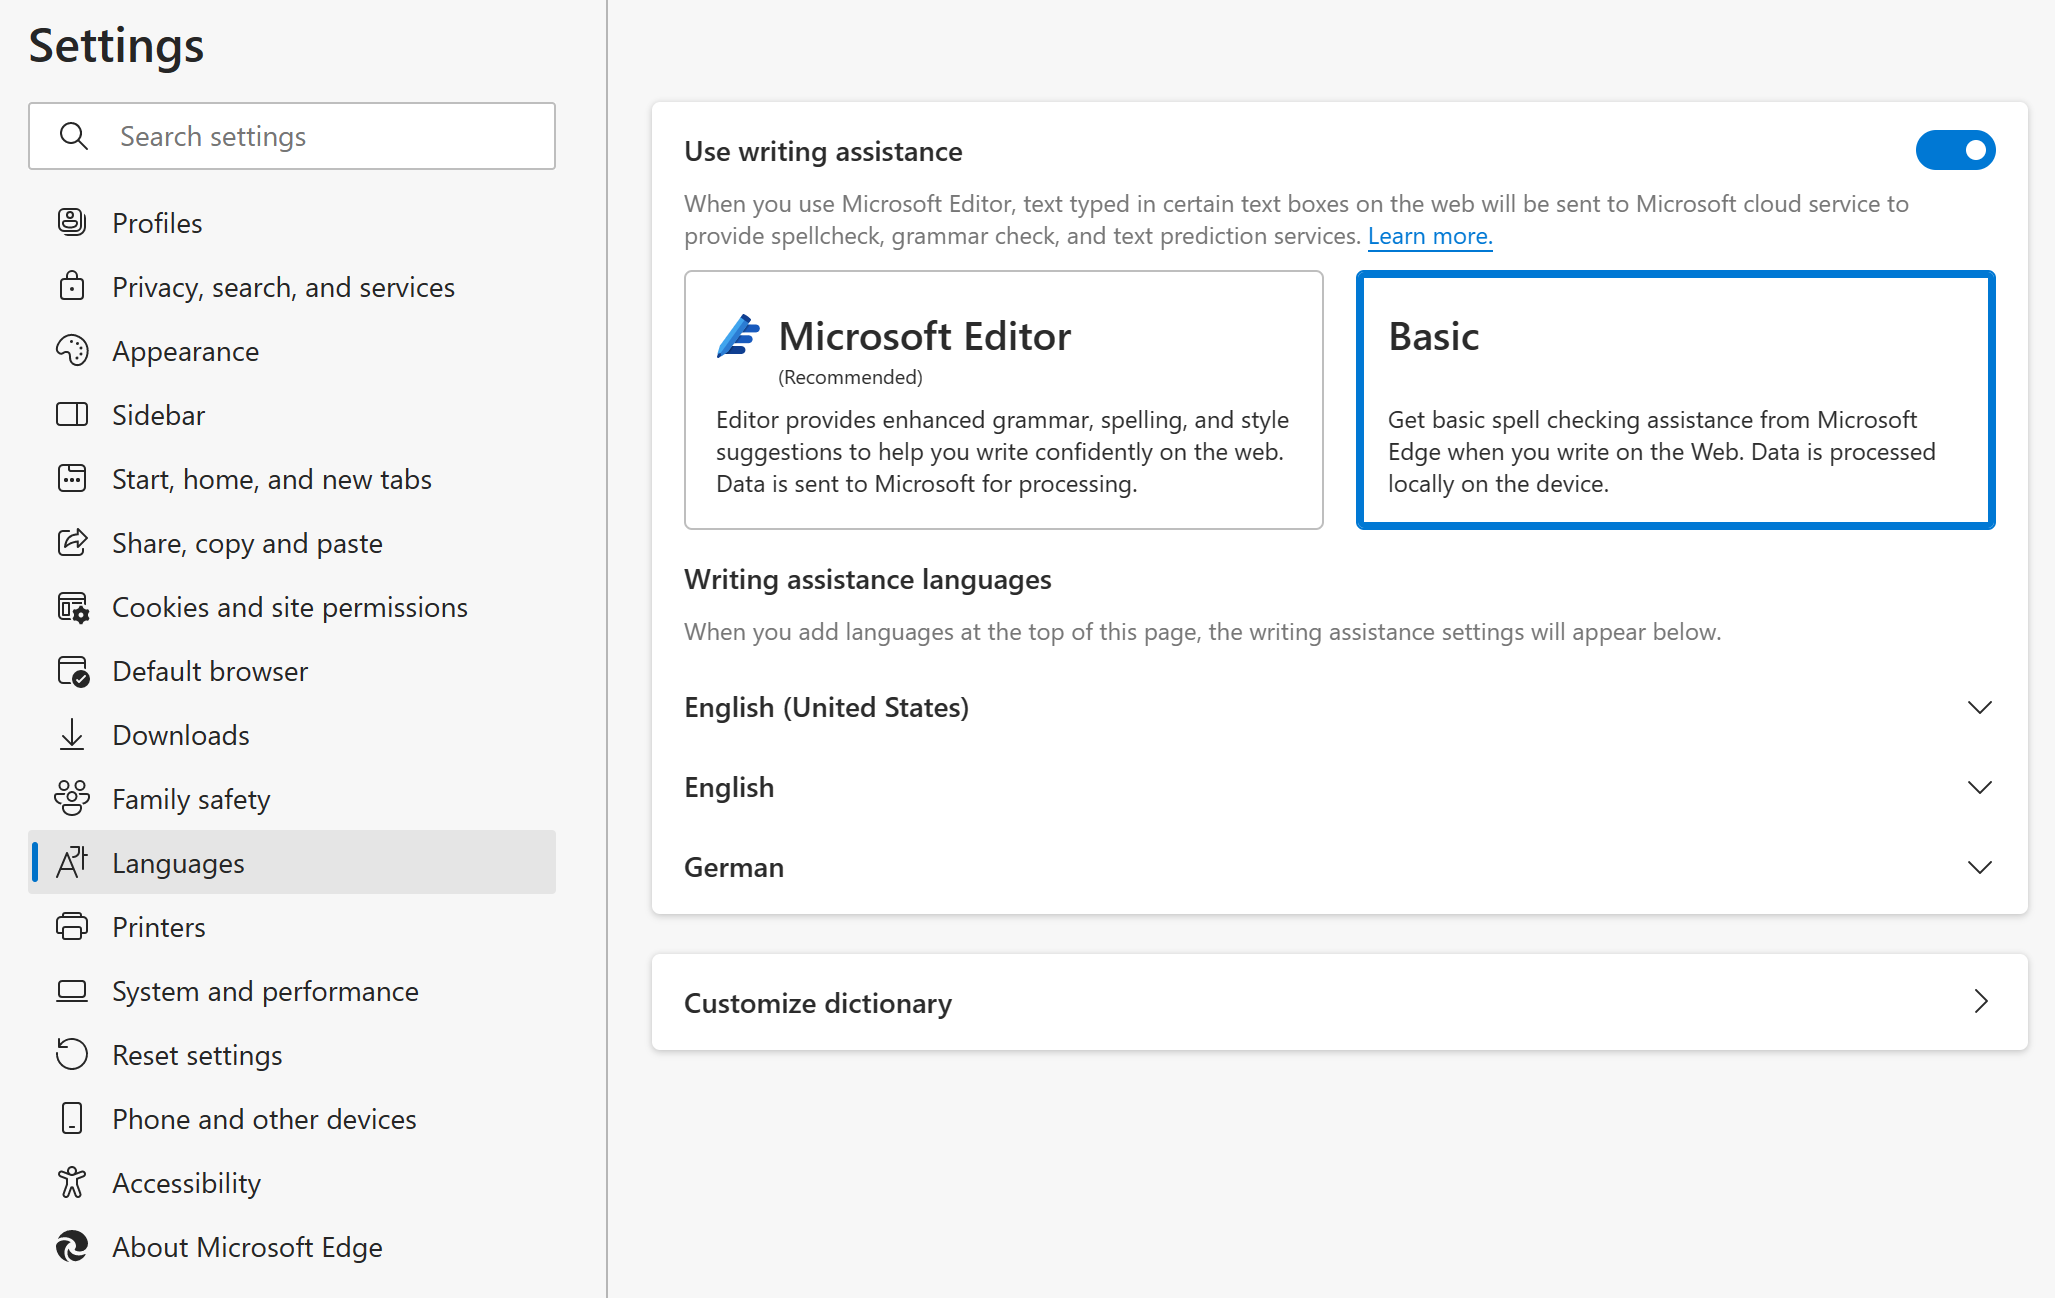The image size is (2055, 1298).
Task: Click the Start, home, and new tabs icon
Action: pos(72,478)
